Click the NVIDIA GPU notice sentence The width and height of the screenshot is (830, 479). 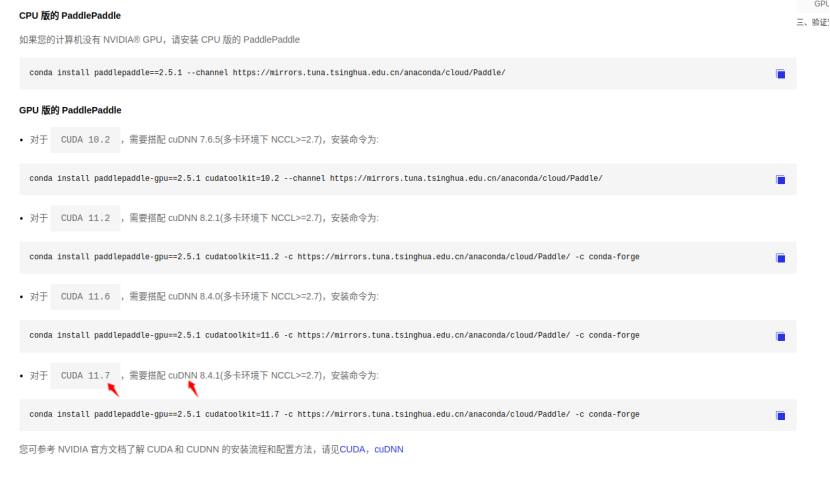point(159,40)
